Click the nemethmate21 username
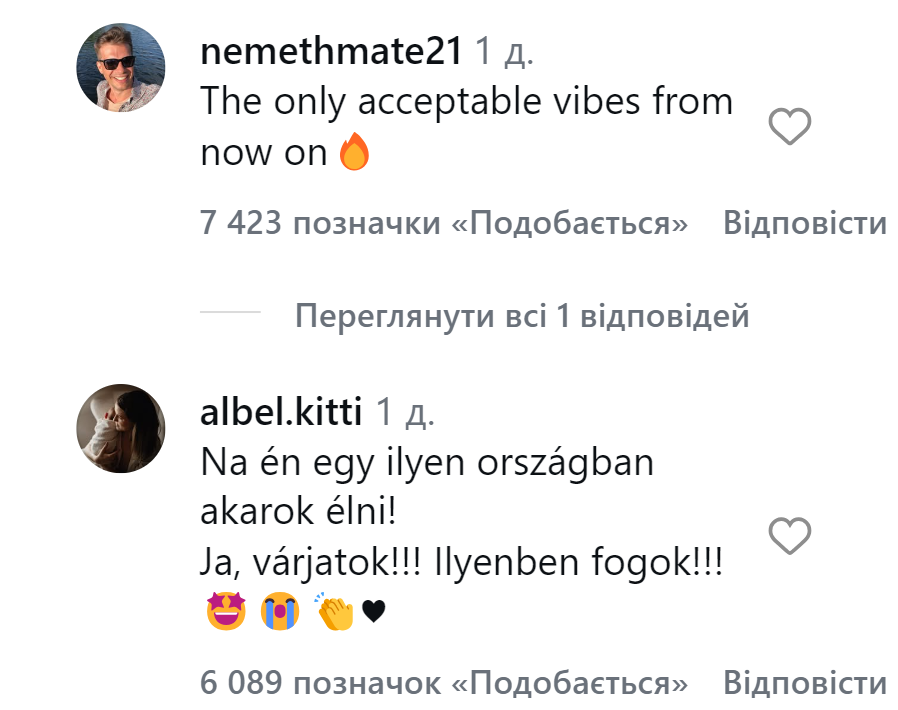 (x=331, y=51)
